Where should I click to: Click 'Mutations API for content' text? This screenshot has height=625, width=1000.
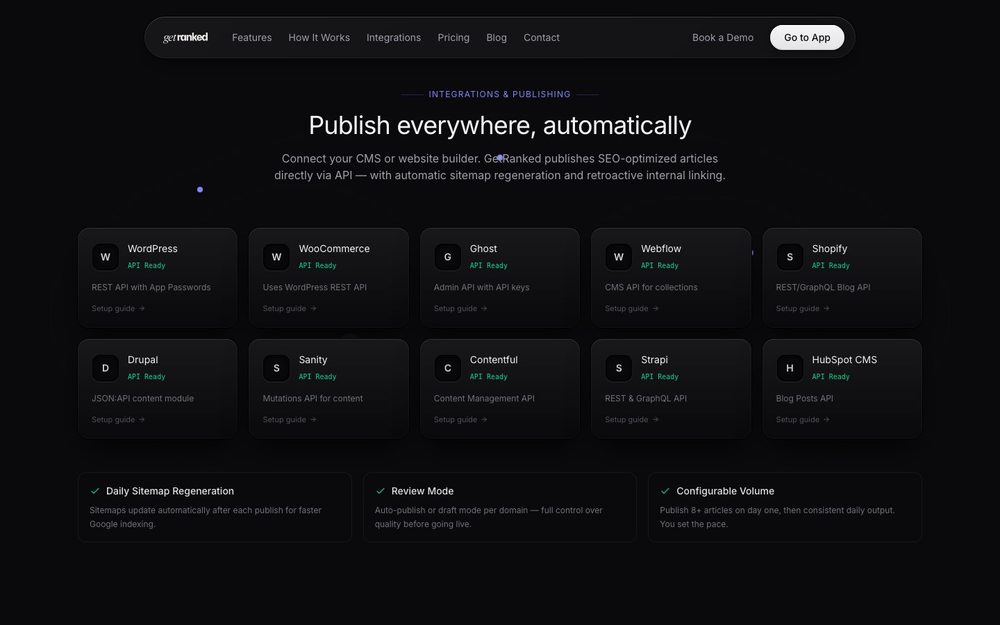312,399
